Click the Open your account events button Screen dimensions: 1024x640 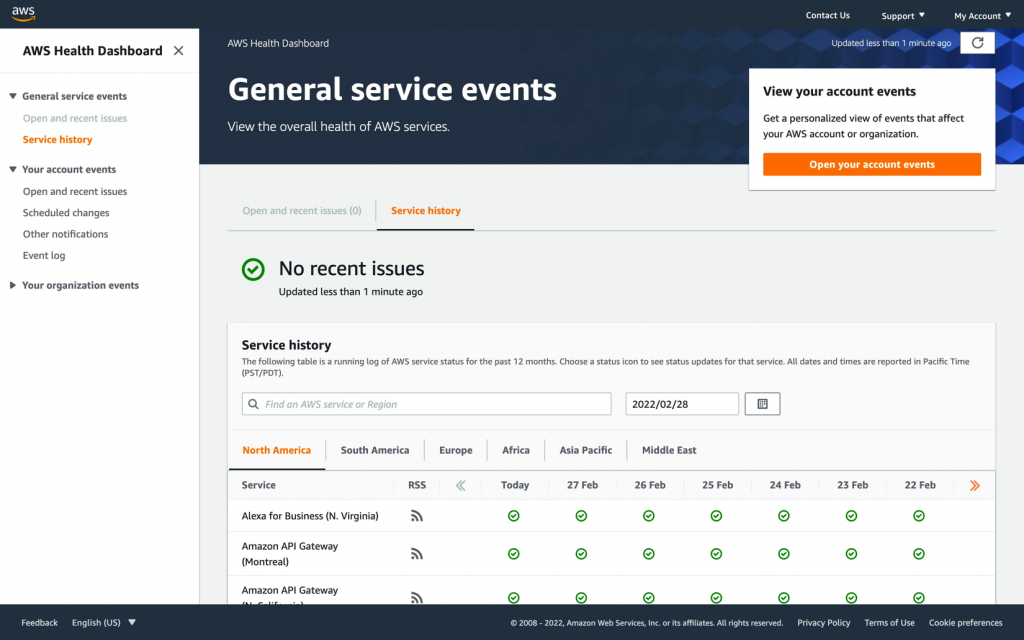(871, 163)
